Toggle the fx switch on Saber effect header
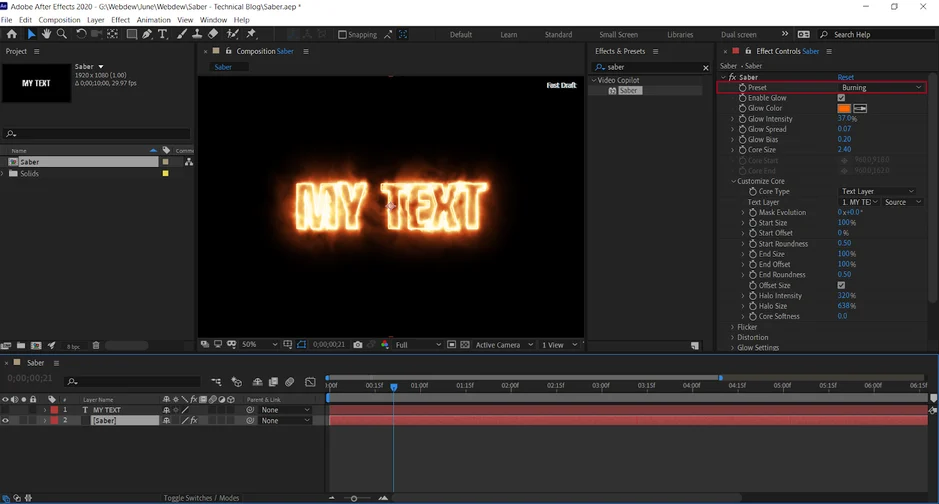Image resolution: width=939 pixels, height=504 pixels. click(x=732, y=77)
